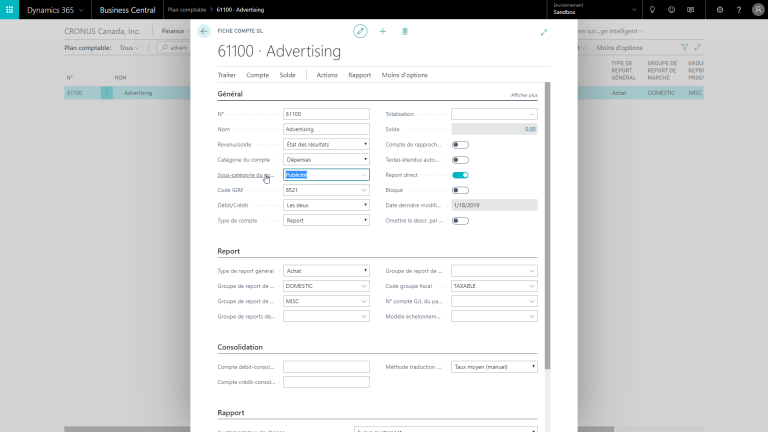Toggle the Bloqué switch
This screenshot has height=432, width=768.
click(460, 190)
